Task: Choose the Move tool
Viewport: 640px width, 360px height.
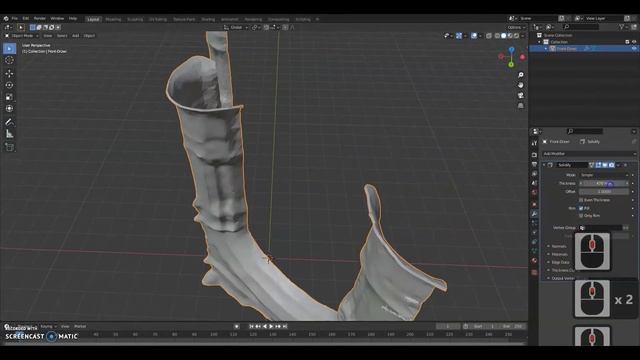Action: click(9, 73)
